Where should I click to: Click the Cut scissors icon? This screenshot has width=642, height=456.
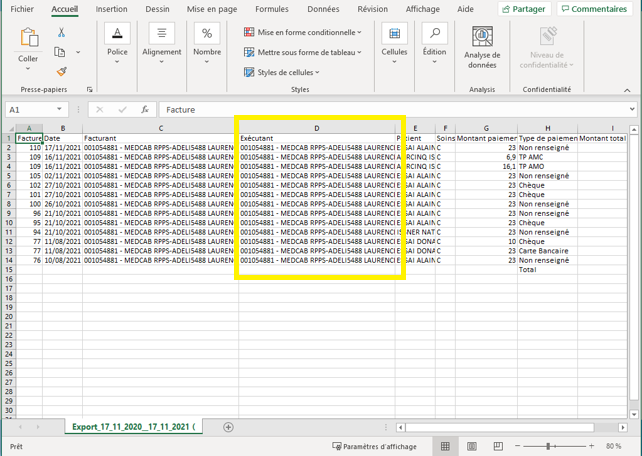tap(61, 32)
